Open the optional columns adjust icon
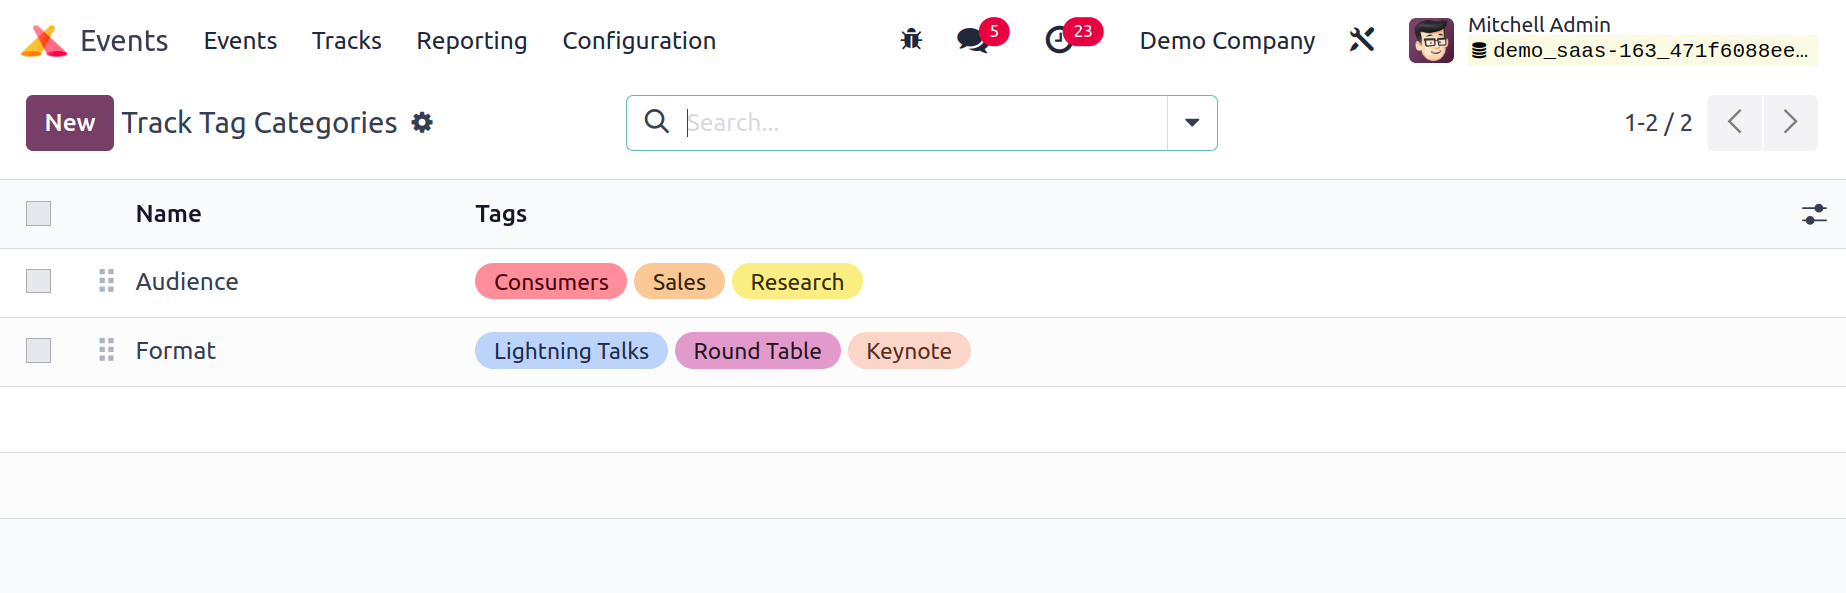This screenshot has height=593, width=1846. pyautogui.click(x=1814, y=214)
